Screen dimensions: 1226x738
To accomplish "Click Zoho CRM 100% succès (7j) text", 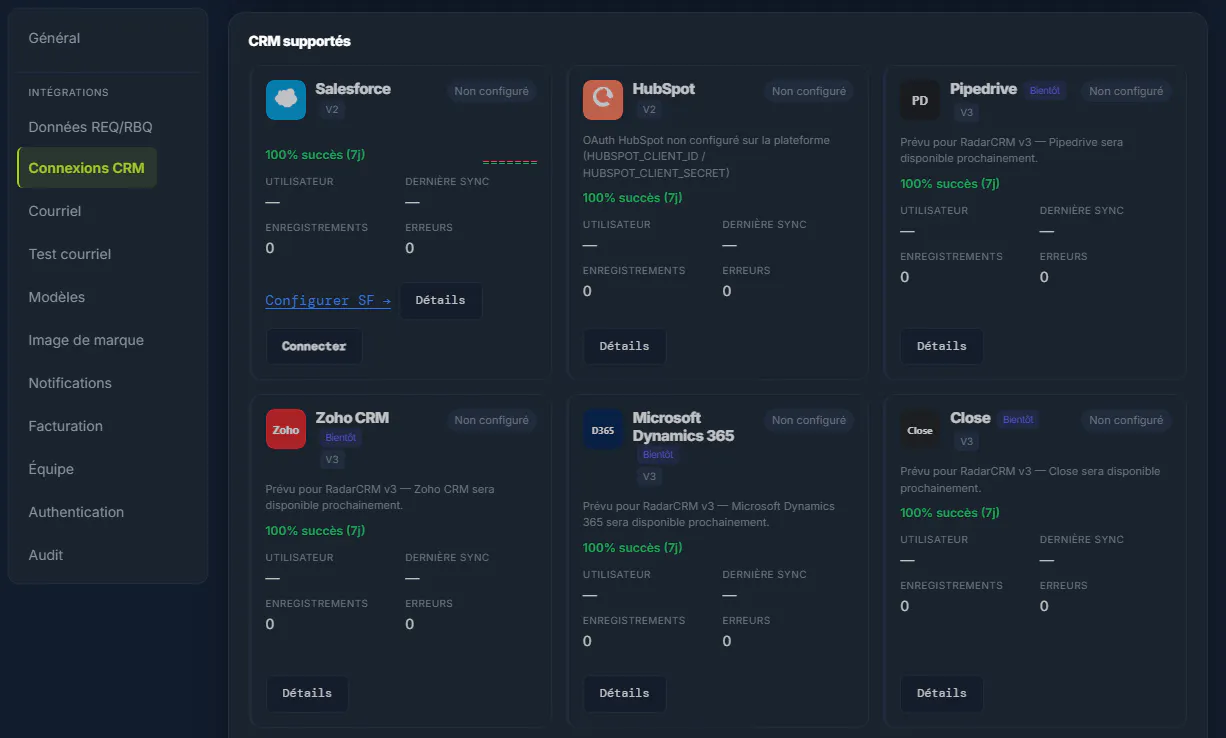I will pyautogui.click(x=315, y=531).
